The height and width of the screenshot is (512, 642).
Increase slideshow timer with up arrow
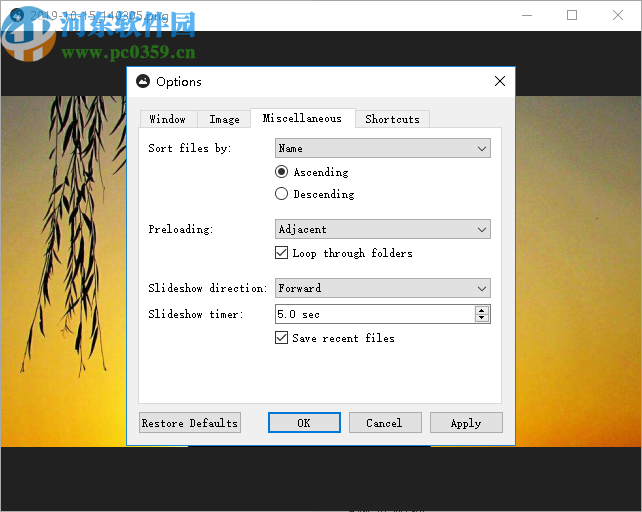point(482,310)
